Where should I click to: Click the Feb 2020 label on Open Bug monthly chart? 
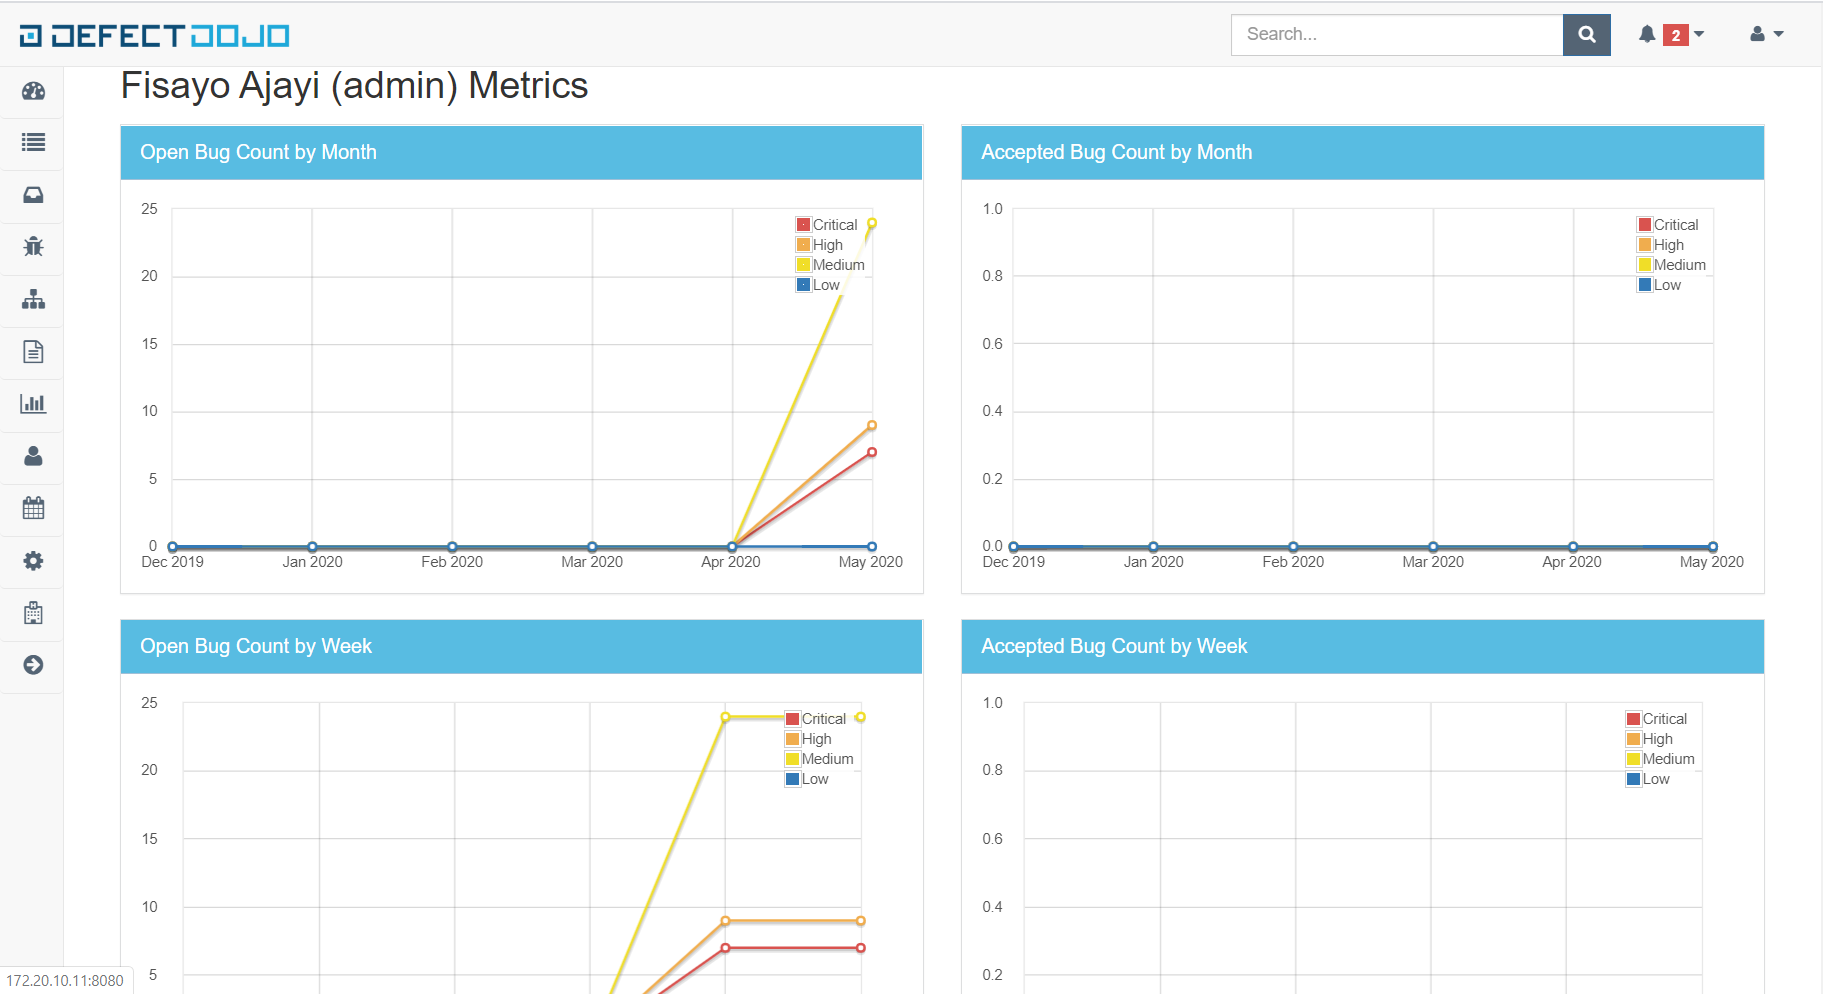click(452, 562)
